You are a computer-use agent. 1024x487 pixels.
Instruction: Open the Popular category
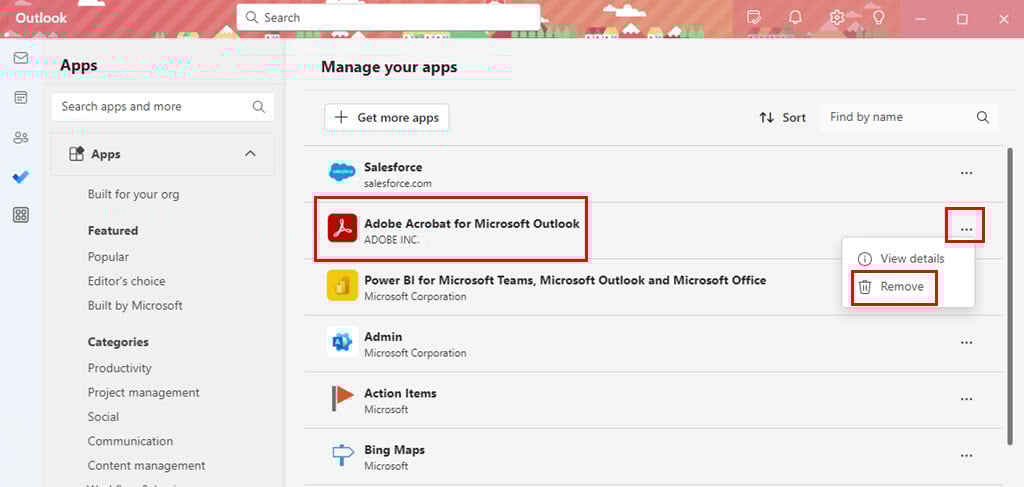[x=108, y=257]
